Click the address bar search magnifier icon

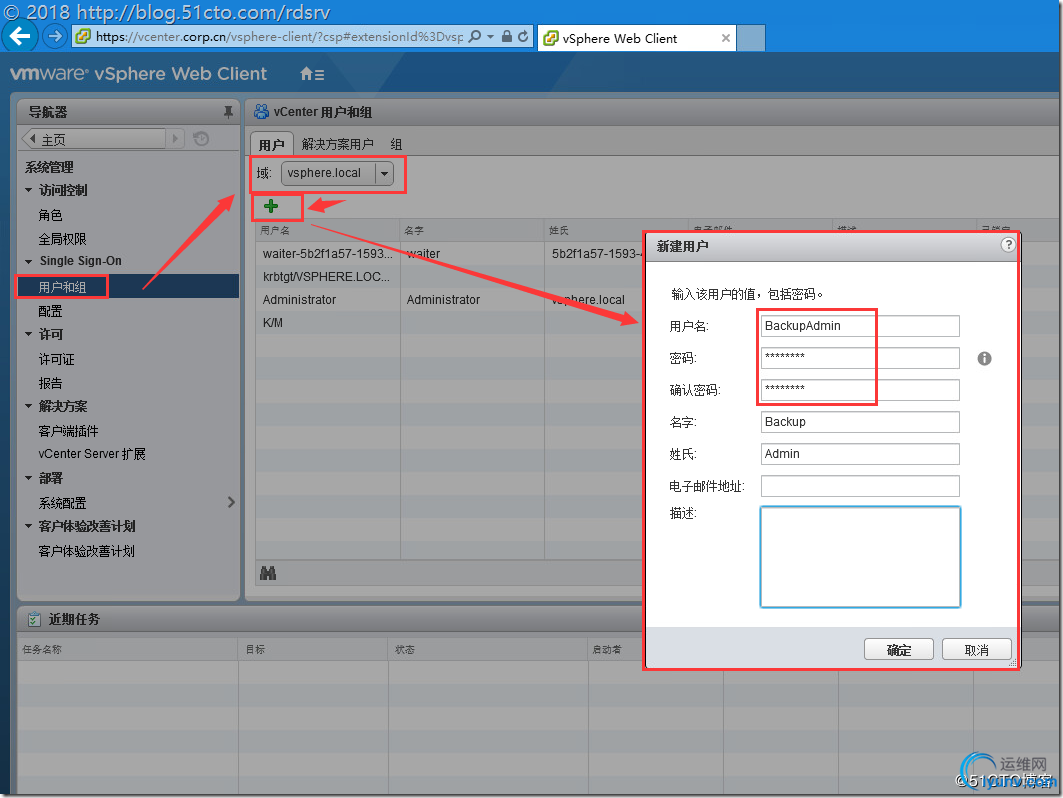475,36
